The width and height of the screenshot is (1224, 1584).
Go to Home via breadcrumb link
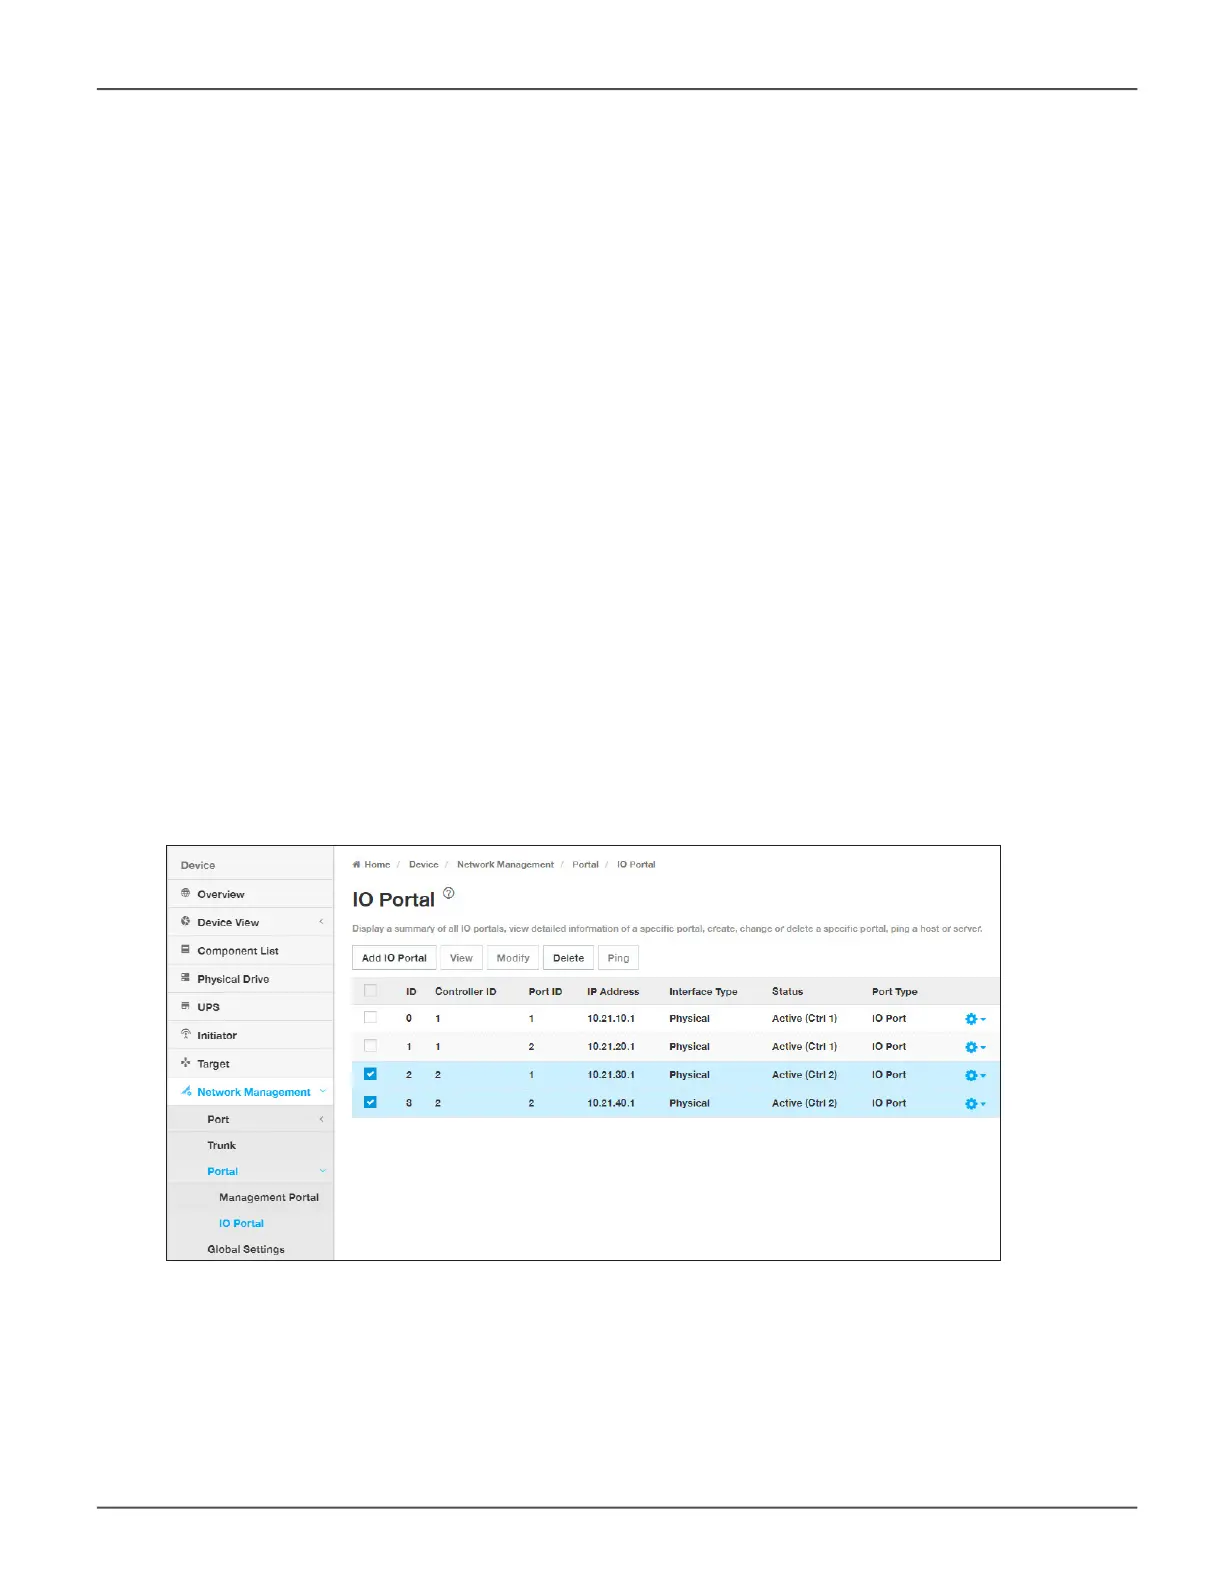377,864
